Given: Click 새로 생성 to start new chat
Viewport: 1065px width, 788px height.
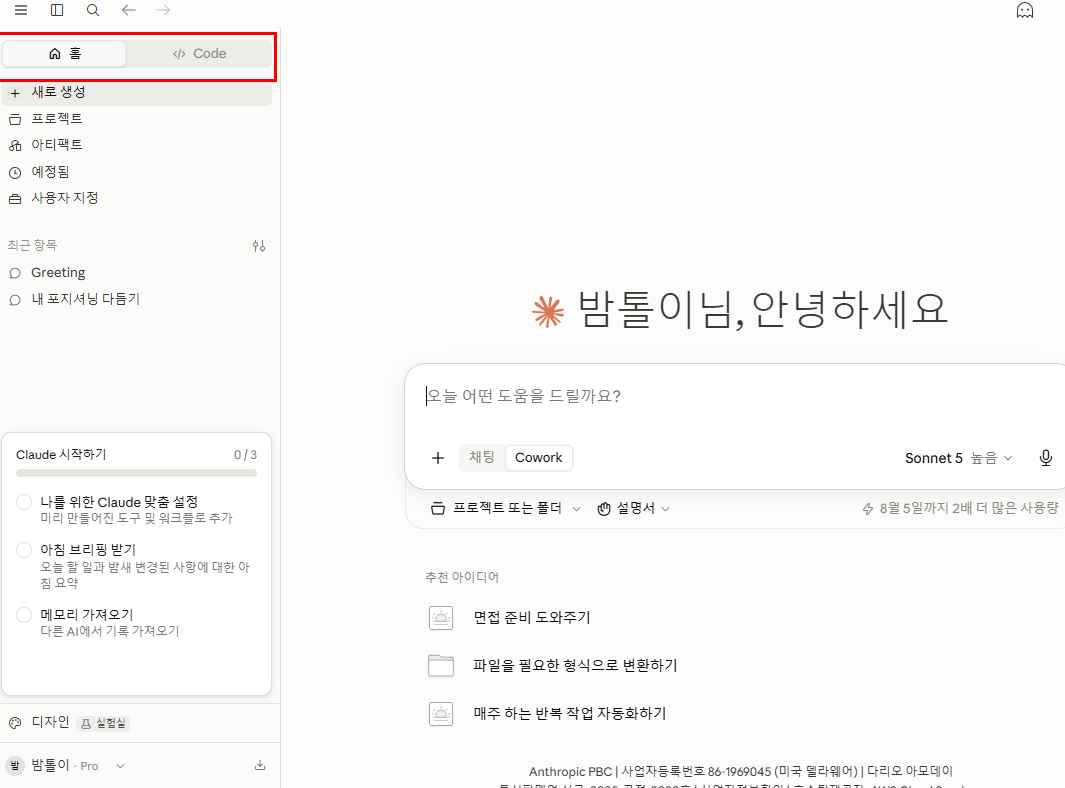Looking at the screenshot, I should pyautogui.click(x=136, y=92).
